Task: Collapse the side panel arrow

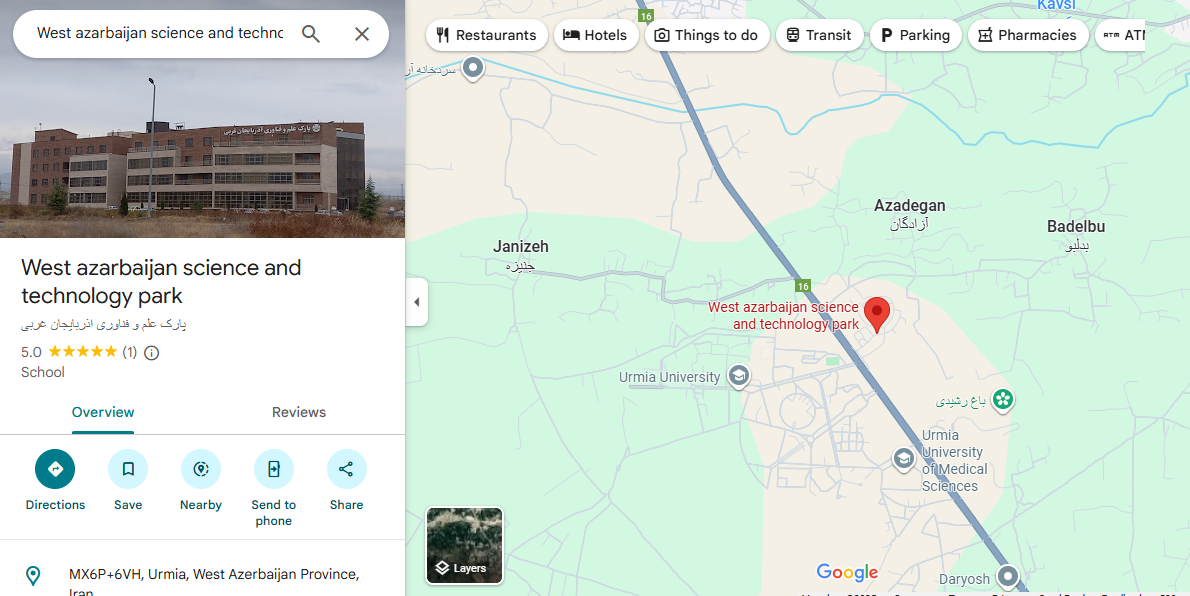Action: [x=416, y=301]
